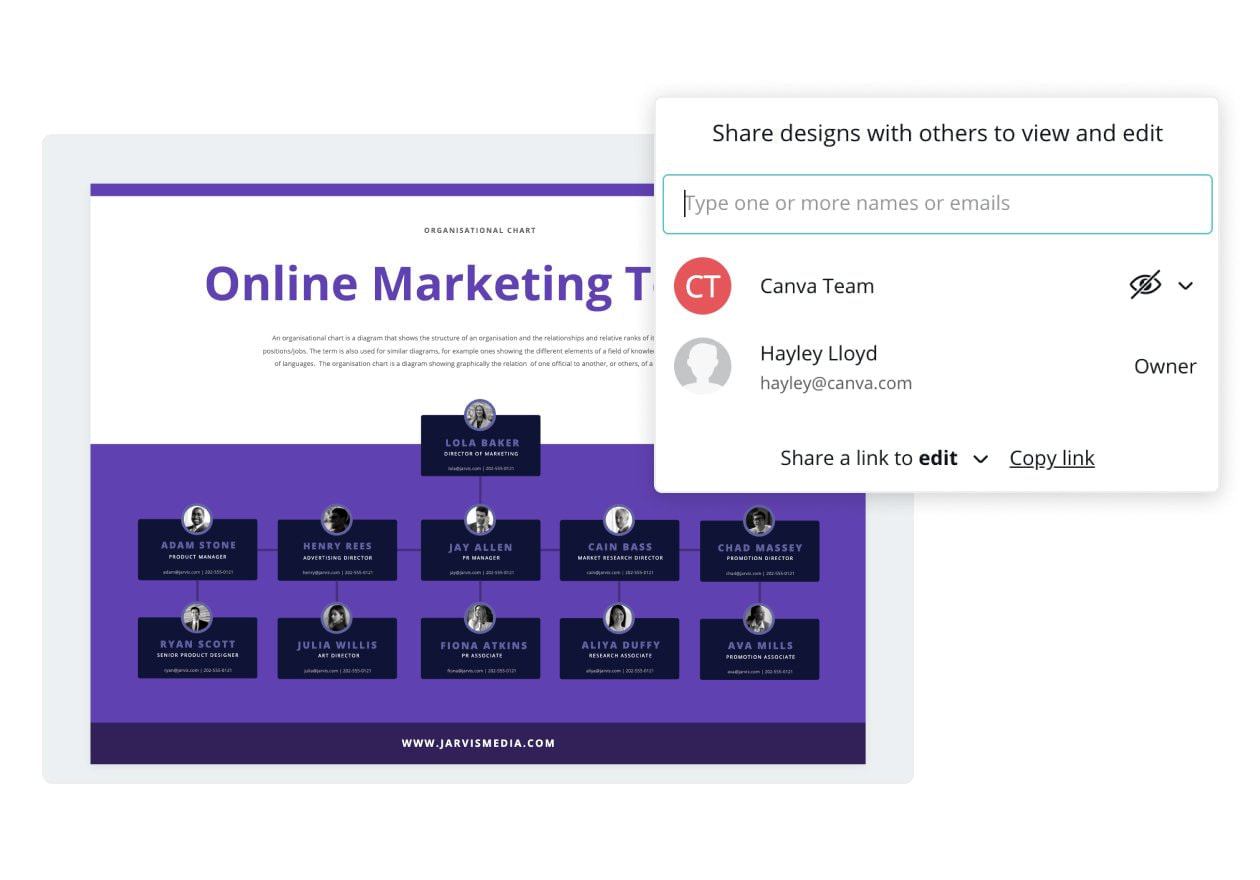1260x880 pixels.
Task: Click Aliya Duffy's profile photo
Action: tap(619, 617)
